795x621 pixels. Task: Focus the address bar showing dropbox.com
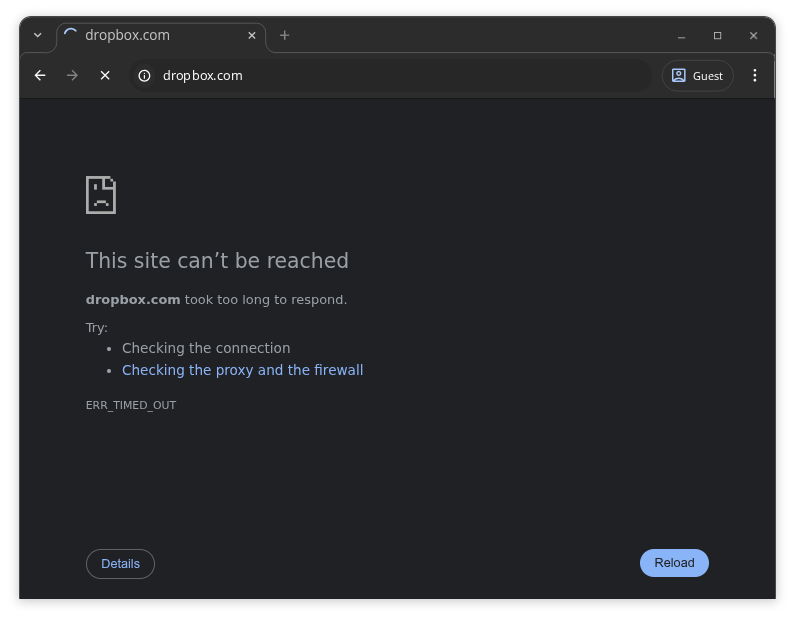390,76
